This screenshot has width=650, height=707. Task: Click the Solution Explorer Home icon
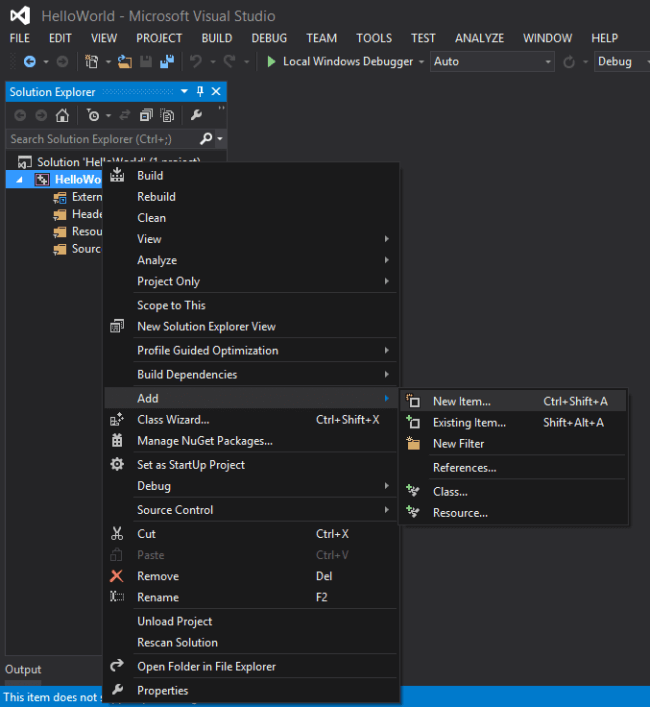tap(62, 116)
